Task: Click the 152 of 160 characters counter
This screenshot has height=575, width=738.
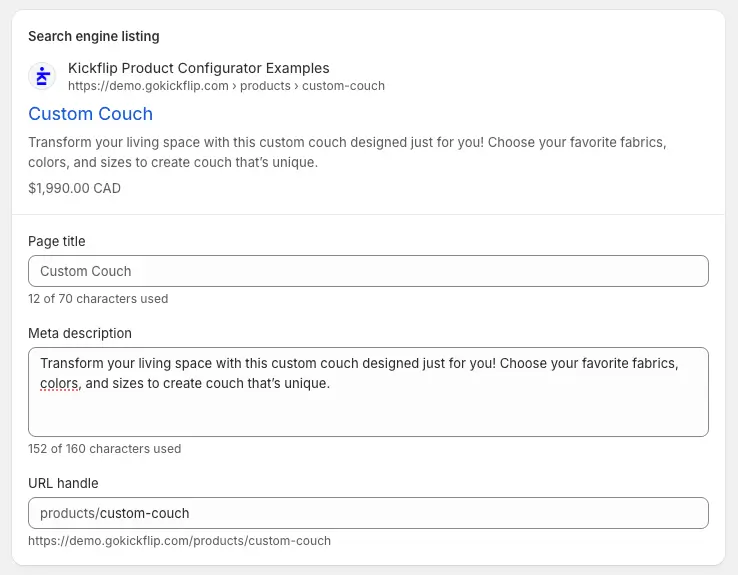Action: (x=104, y=449)
